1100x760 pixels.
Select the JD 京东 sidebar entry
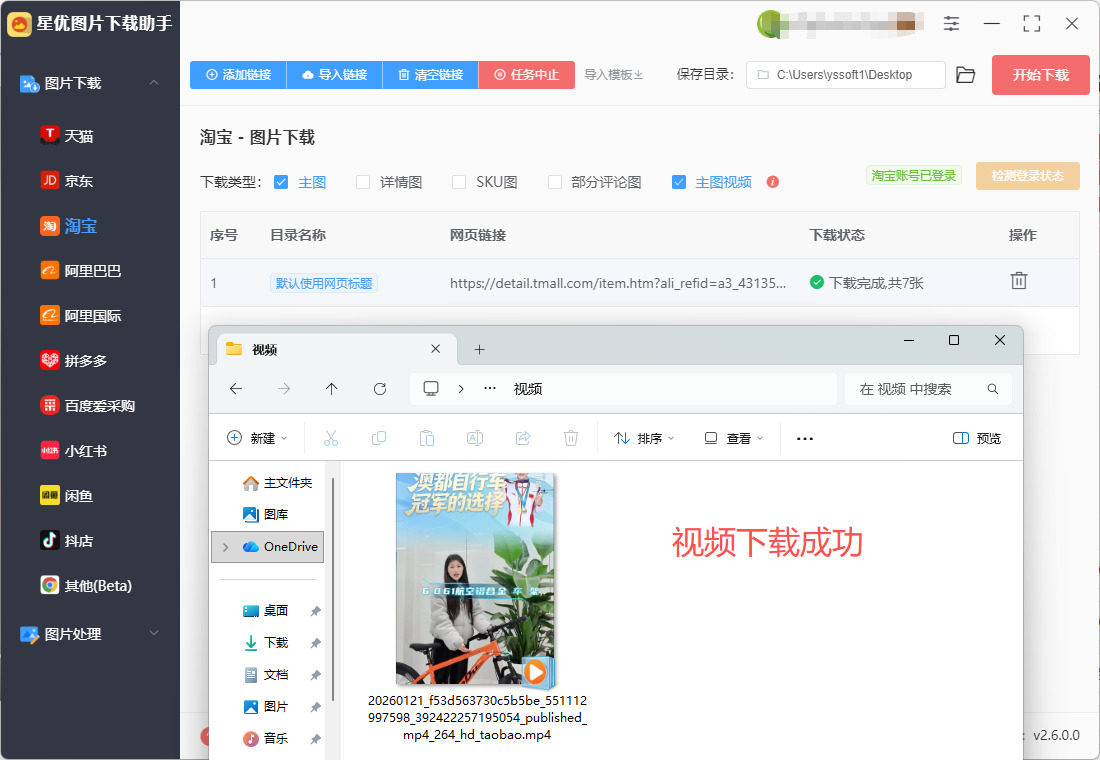click(67, 180)
